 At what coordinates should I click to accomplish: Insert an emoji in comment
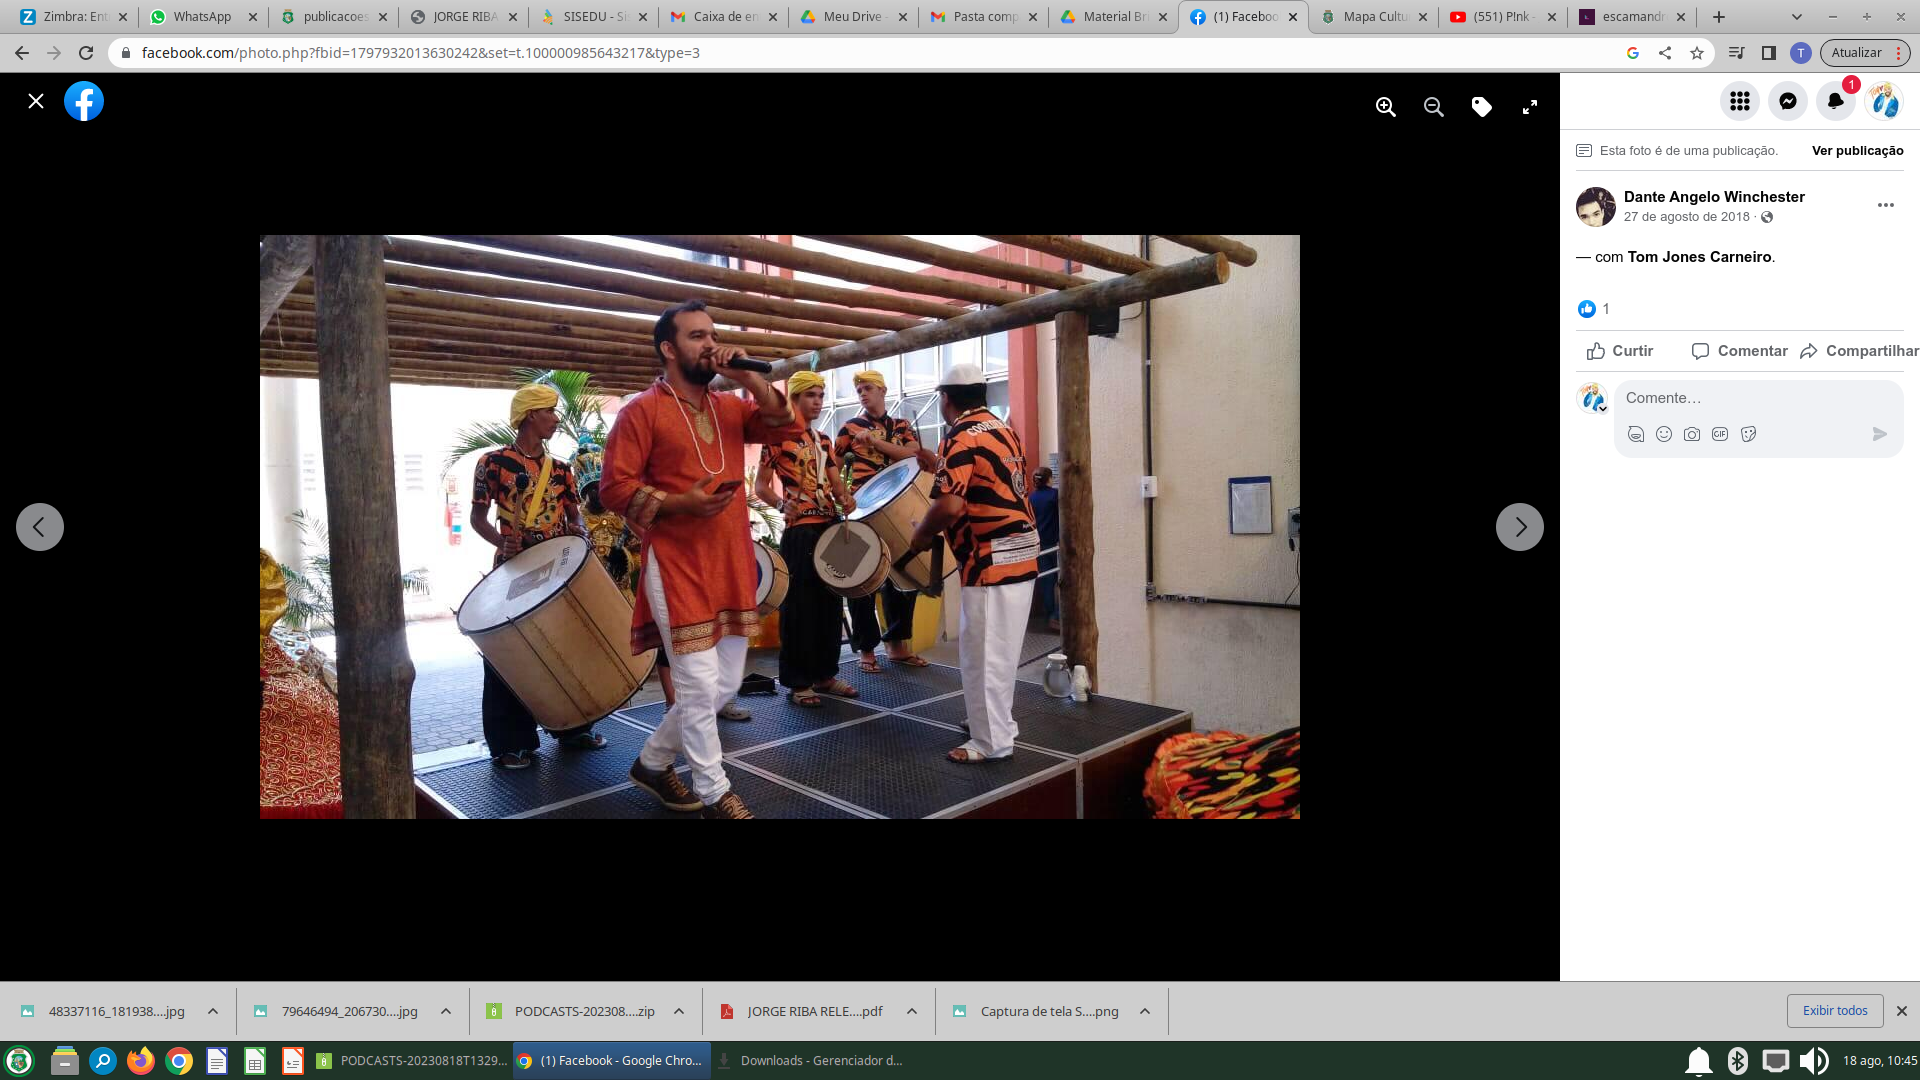(1664, 434)
